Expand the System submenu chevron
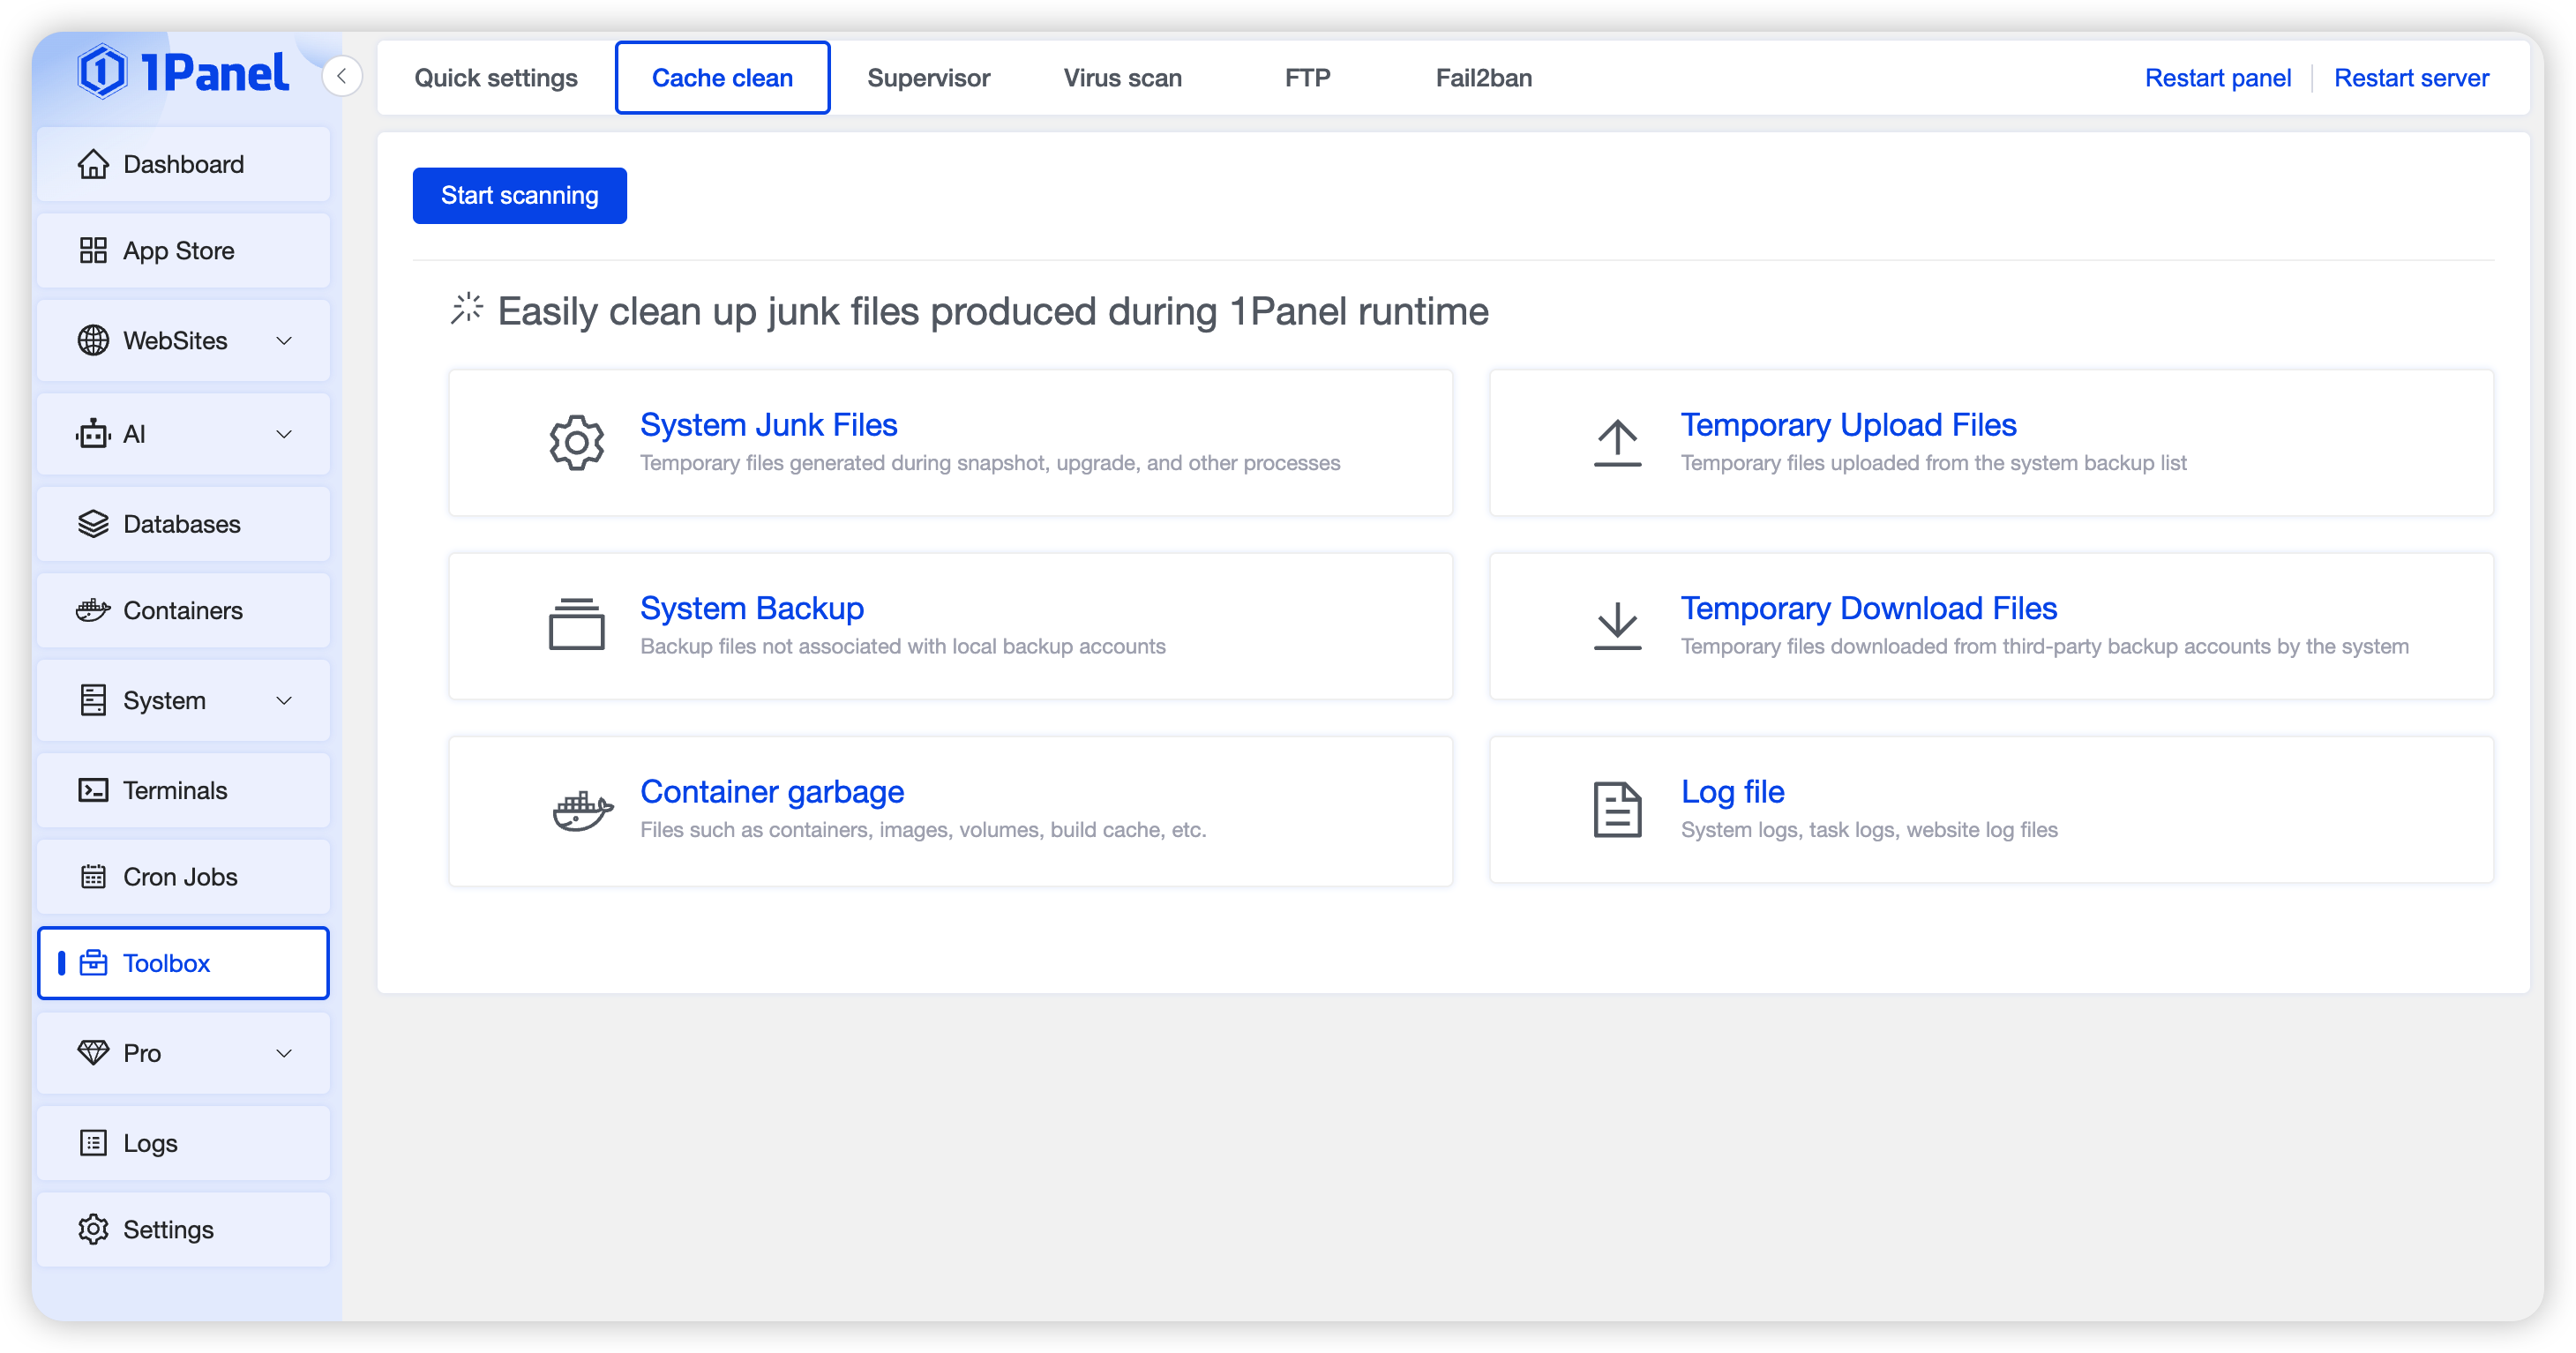The height and width of the screenshot is (1353, 2576). coord(284,701)
